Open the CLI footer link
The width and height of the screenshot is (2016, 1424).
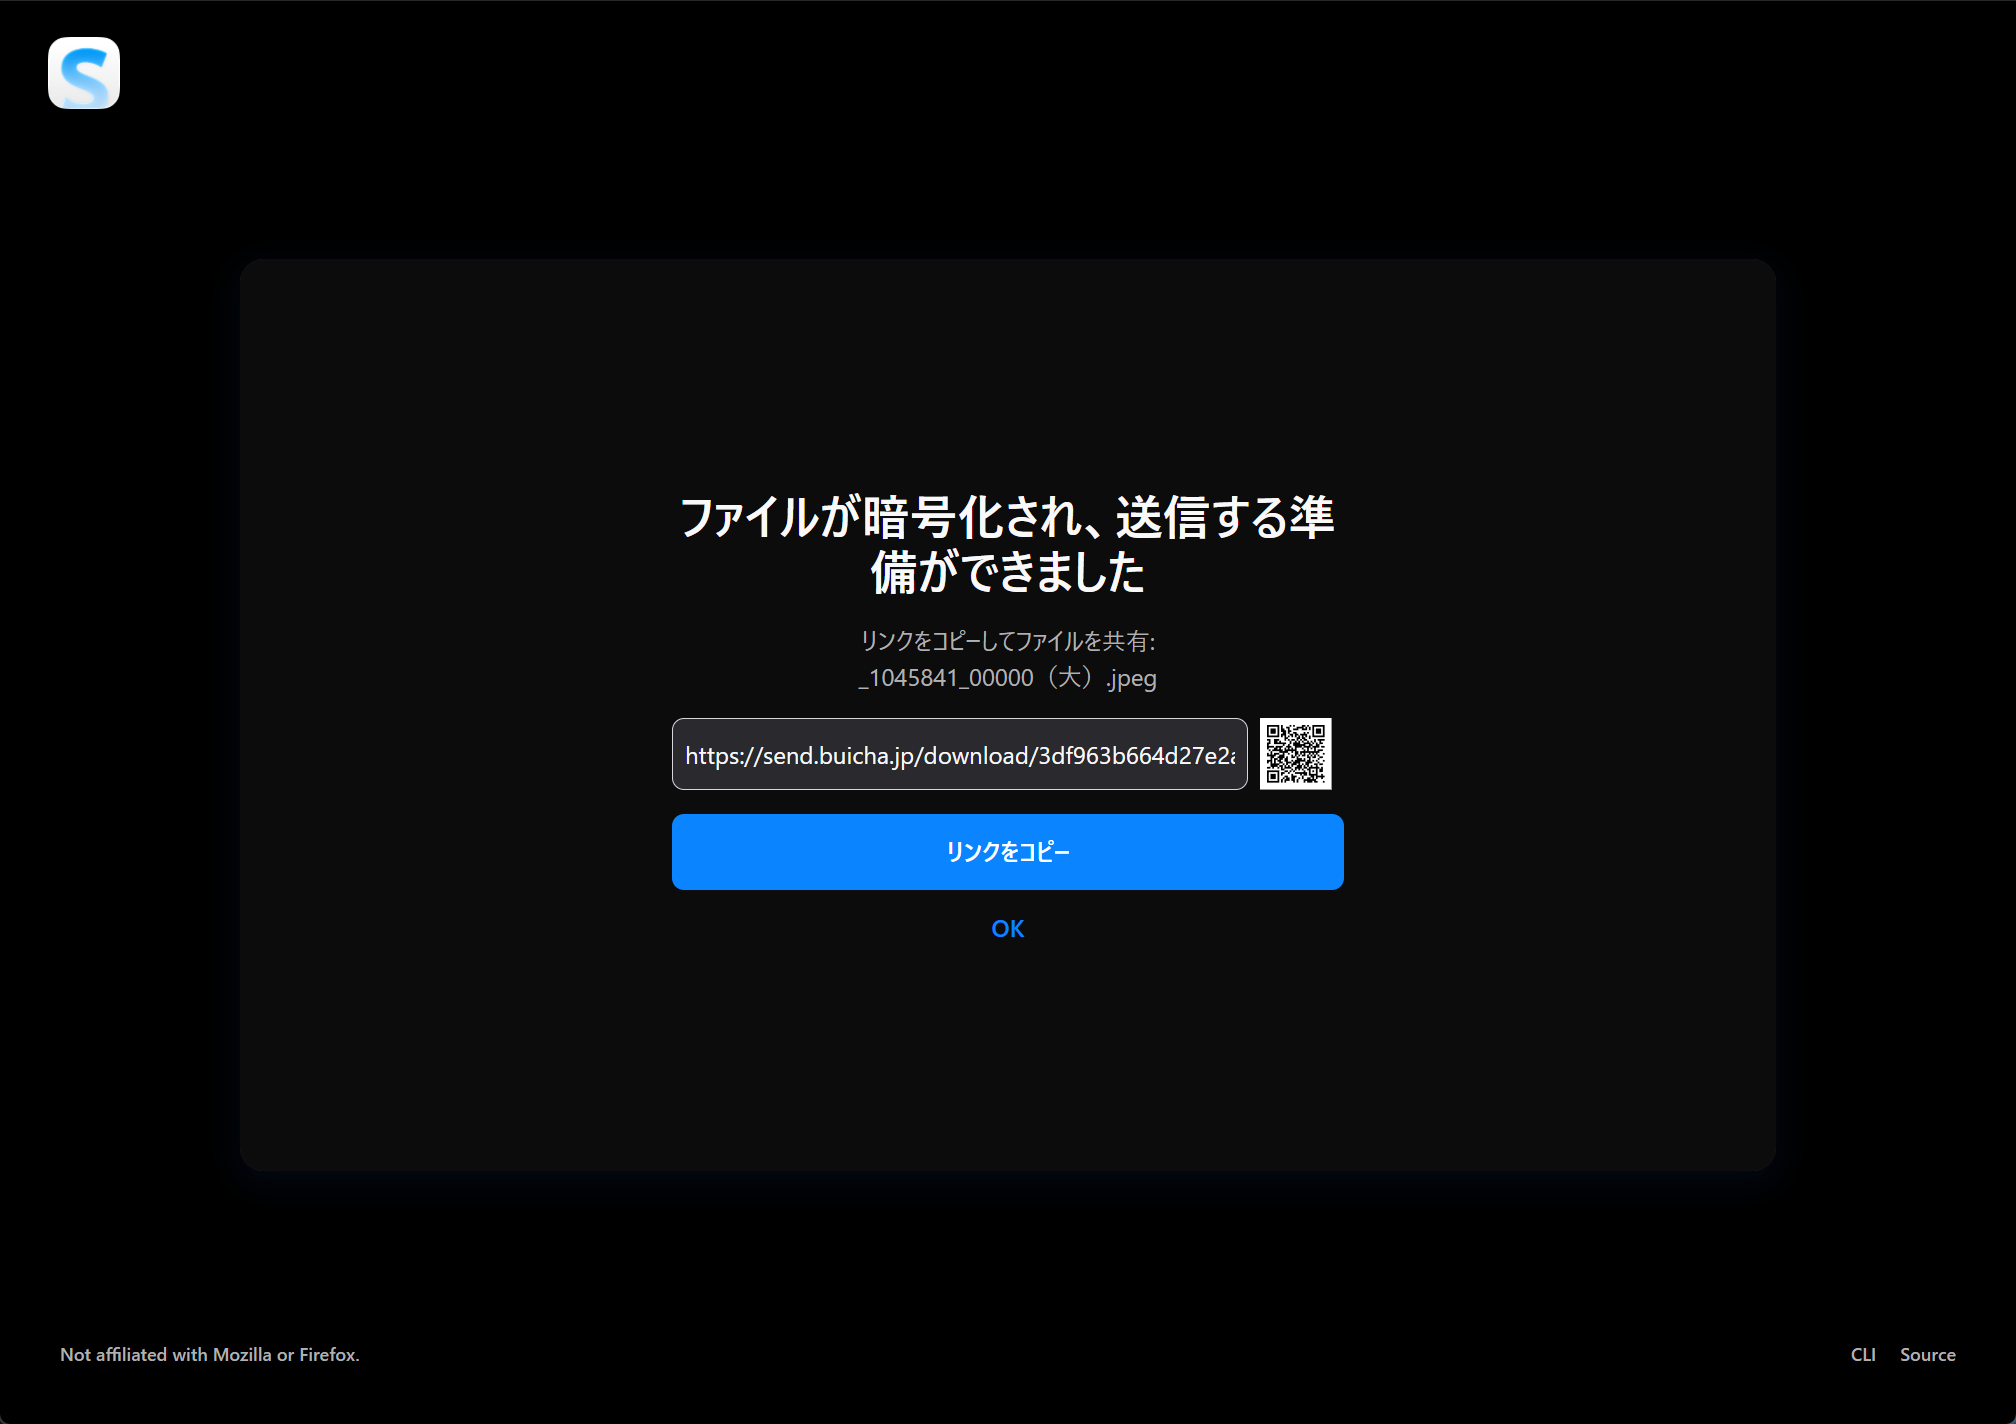pyautogui.click(x=1863, y=1355)
